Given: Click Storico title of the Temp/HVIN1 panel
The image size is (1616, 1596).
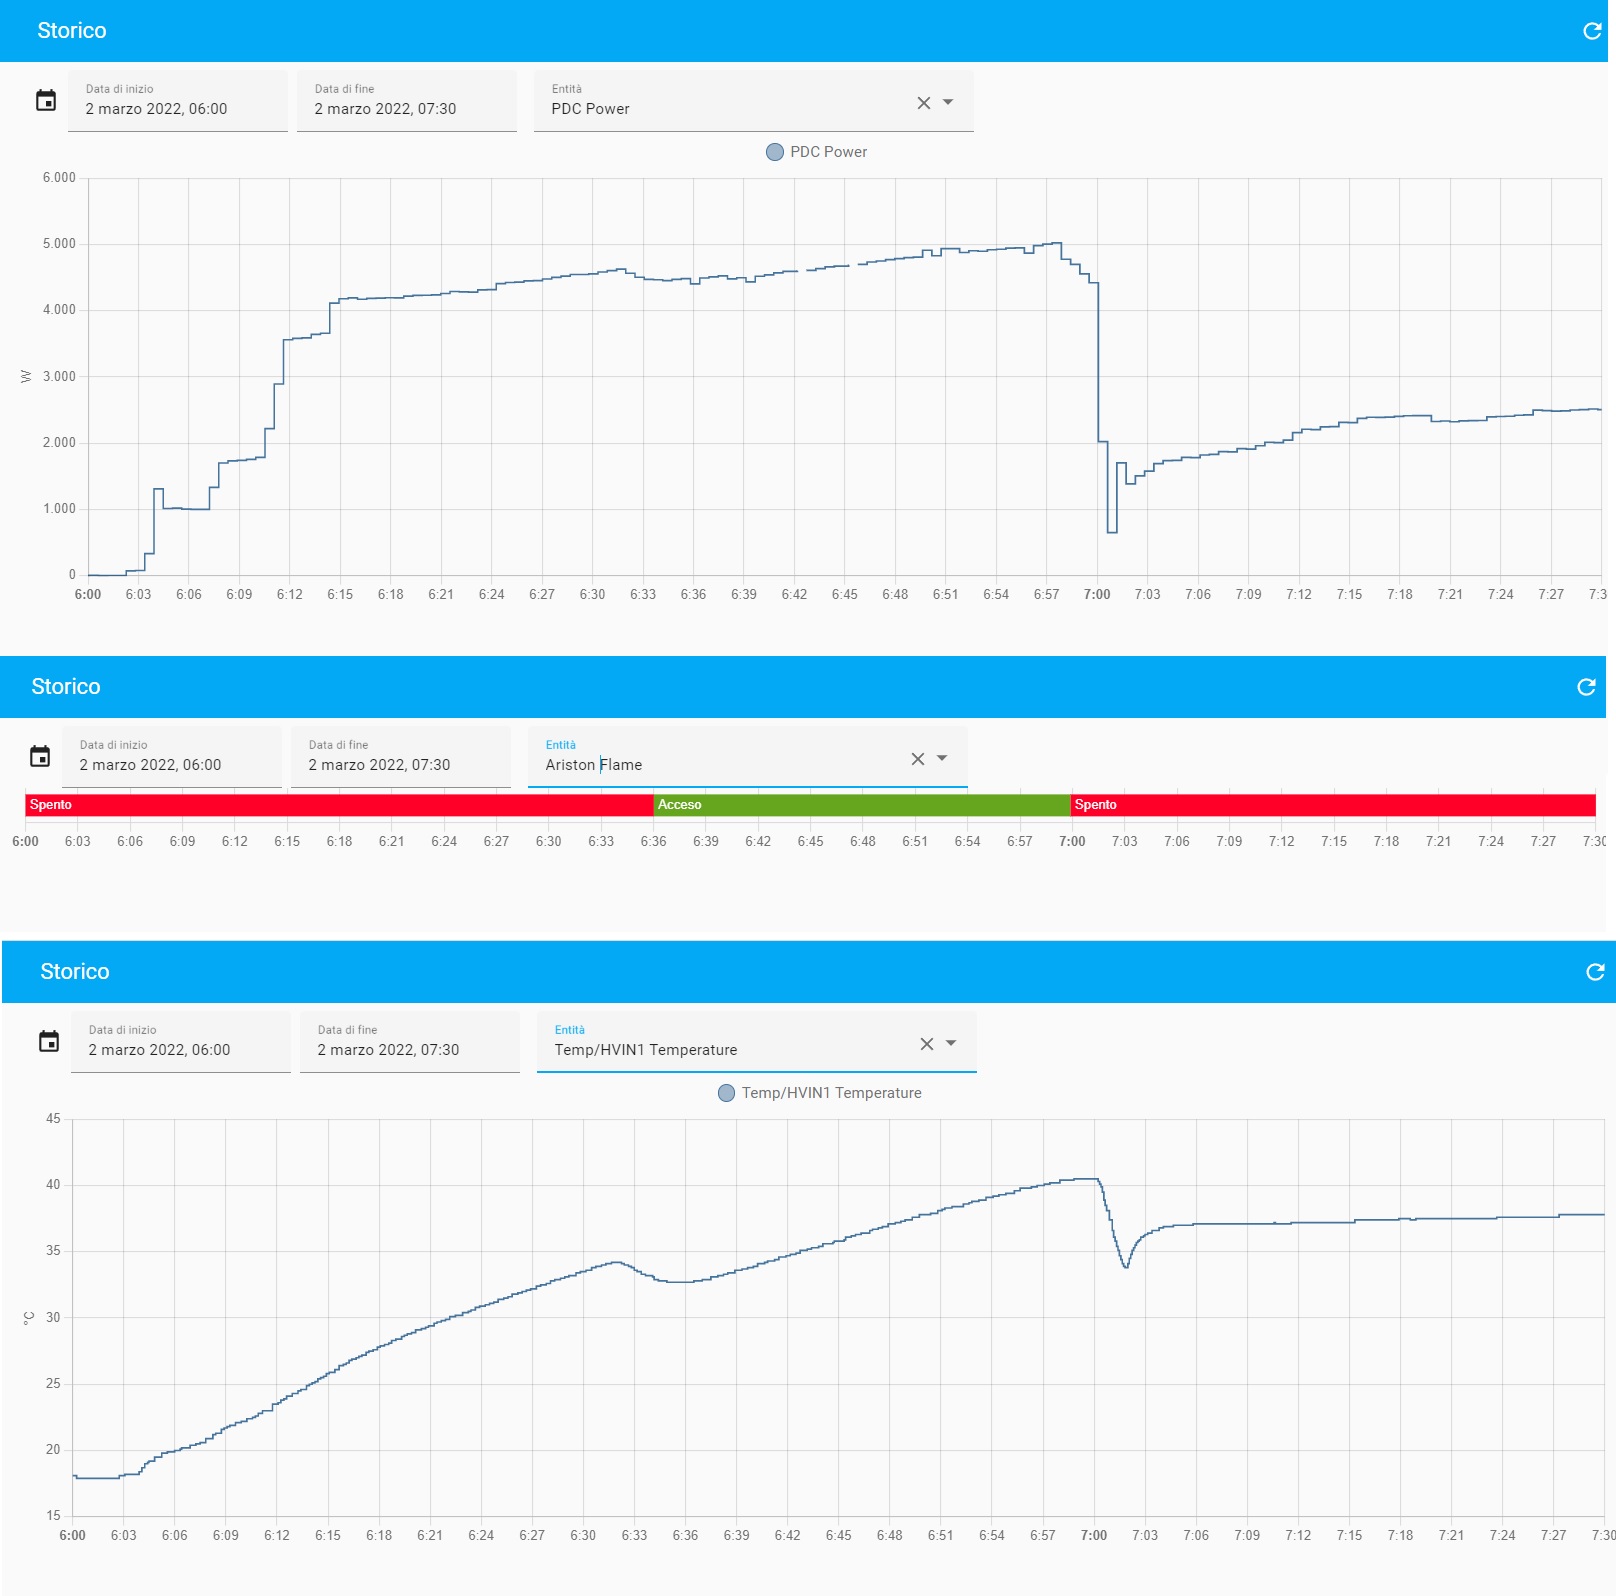Looking at the screenshot, I should pyautogui.click(x=75, y=972).
